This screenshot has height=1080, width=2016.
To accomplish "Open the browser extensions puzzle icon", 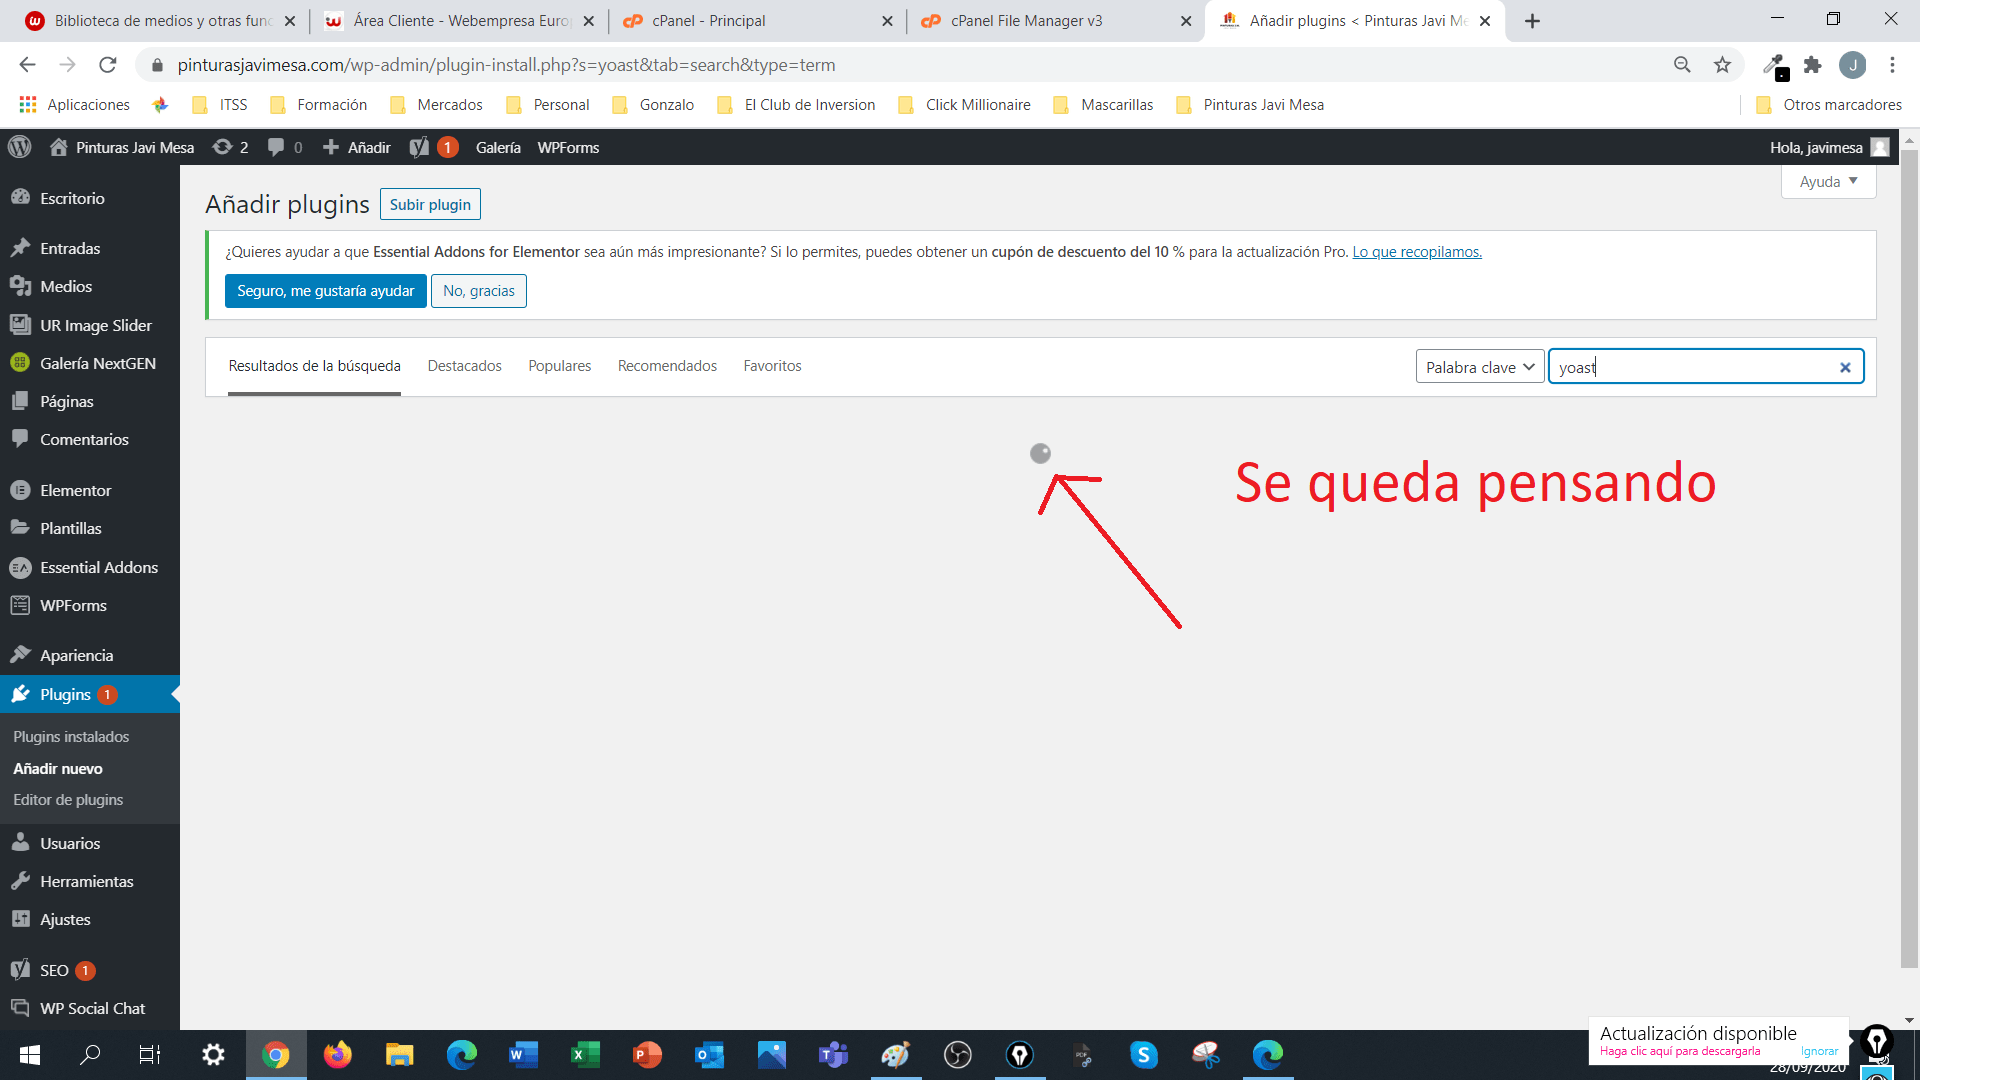I will [x=1812, y=65].
